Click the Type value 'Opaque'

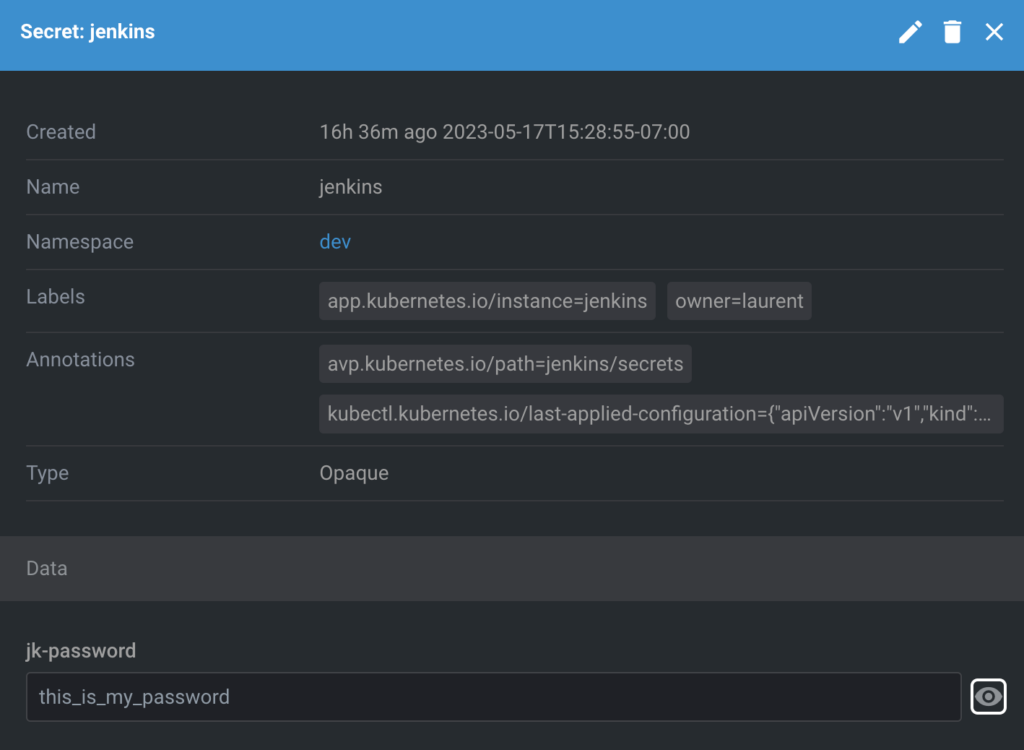click(354, 473)
